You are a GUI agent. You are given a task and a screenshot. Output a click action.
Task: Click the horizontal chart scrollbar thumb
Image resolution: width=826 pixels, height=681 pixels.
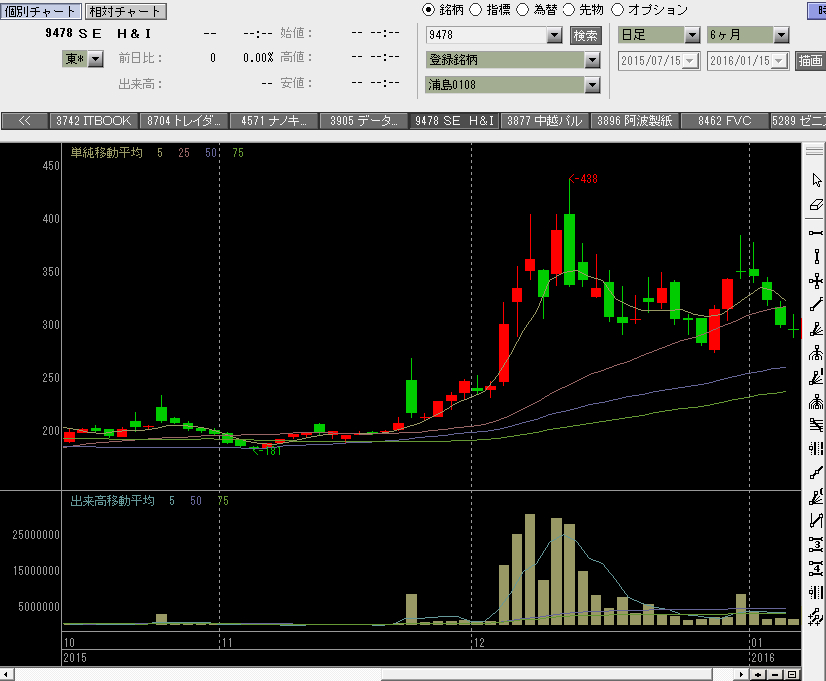547,675
